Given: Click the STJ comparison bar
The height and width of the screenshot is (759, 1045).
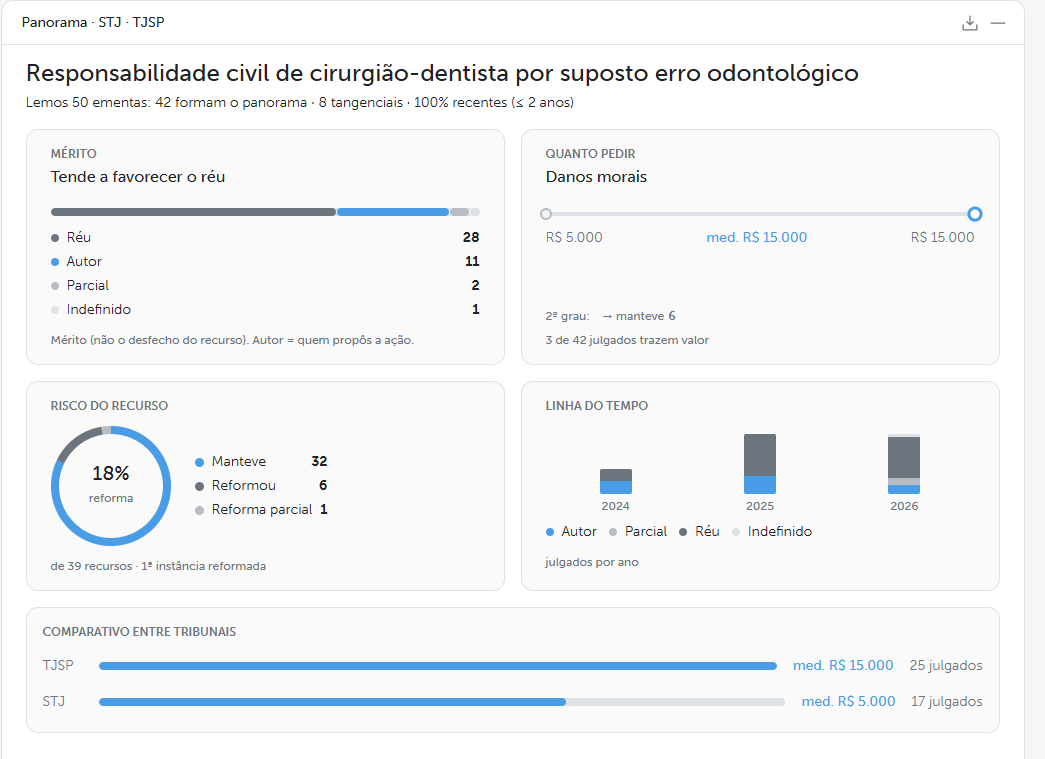Looking at the screenshot, I should [x=442, y=702].
